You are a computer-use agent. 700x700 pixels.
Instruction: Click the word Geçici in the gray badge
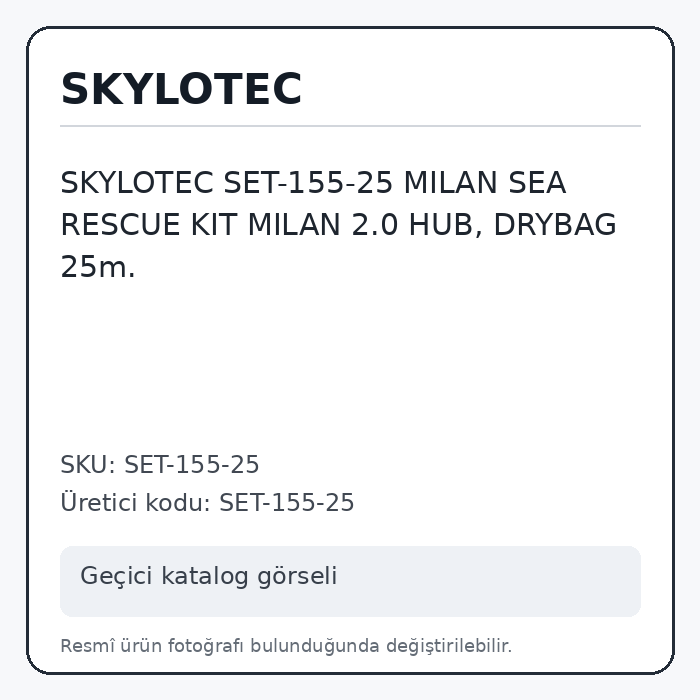(117, 575)
